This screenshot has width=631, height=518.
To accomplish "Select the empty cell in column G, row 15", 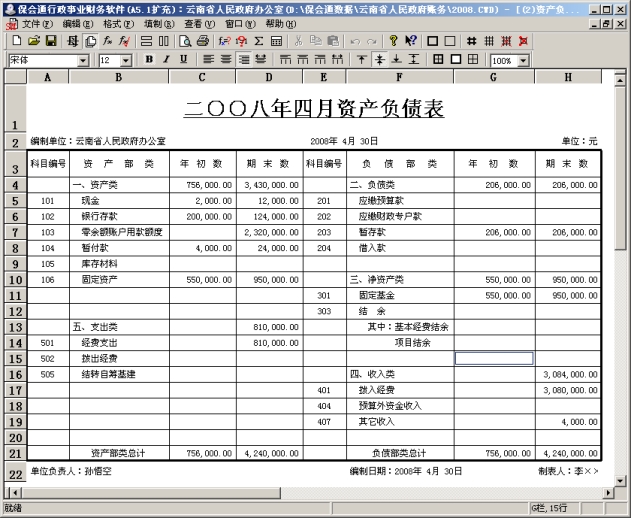I will [x=494, y=358].
